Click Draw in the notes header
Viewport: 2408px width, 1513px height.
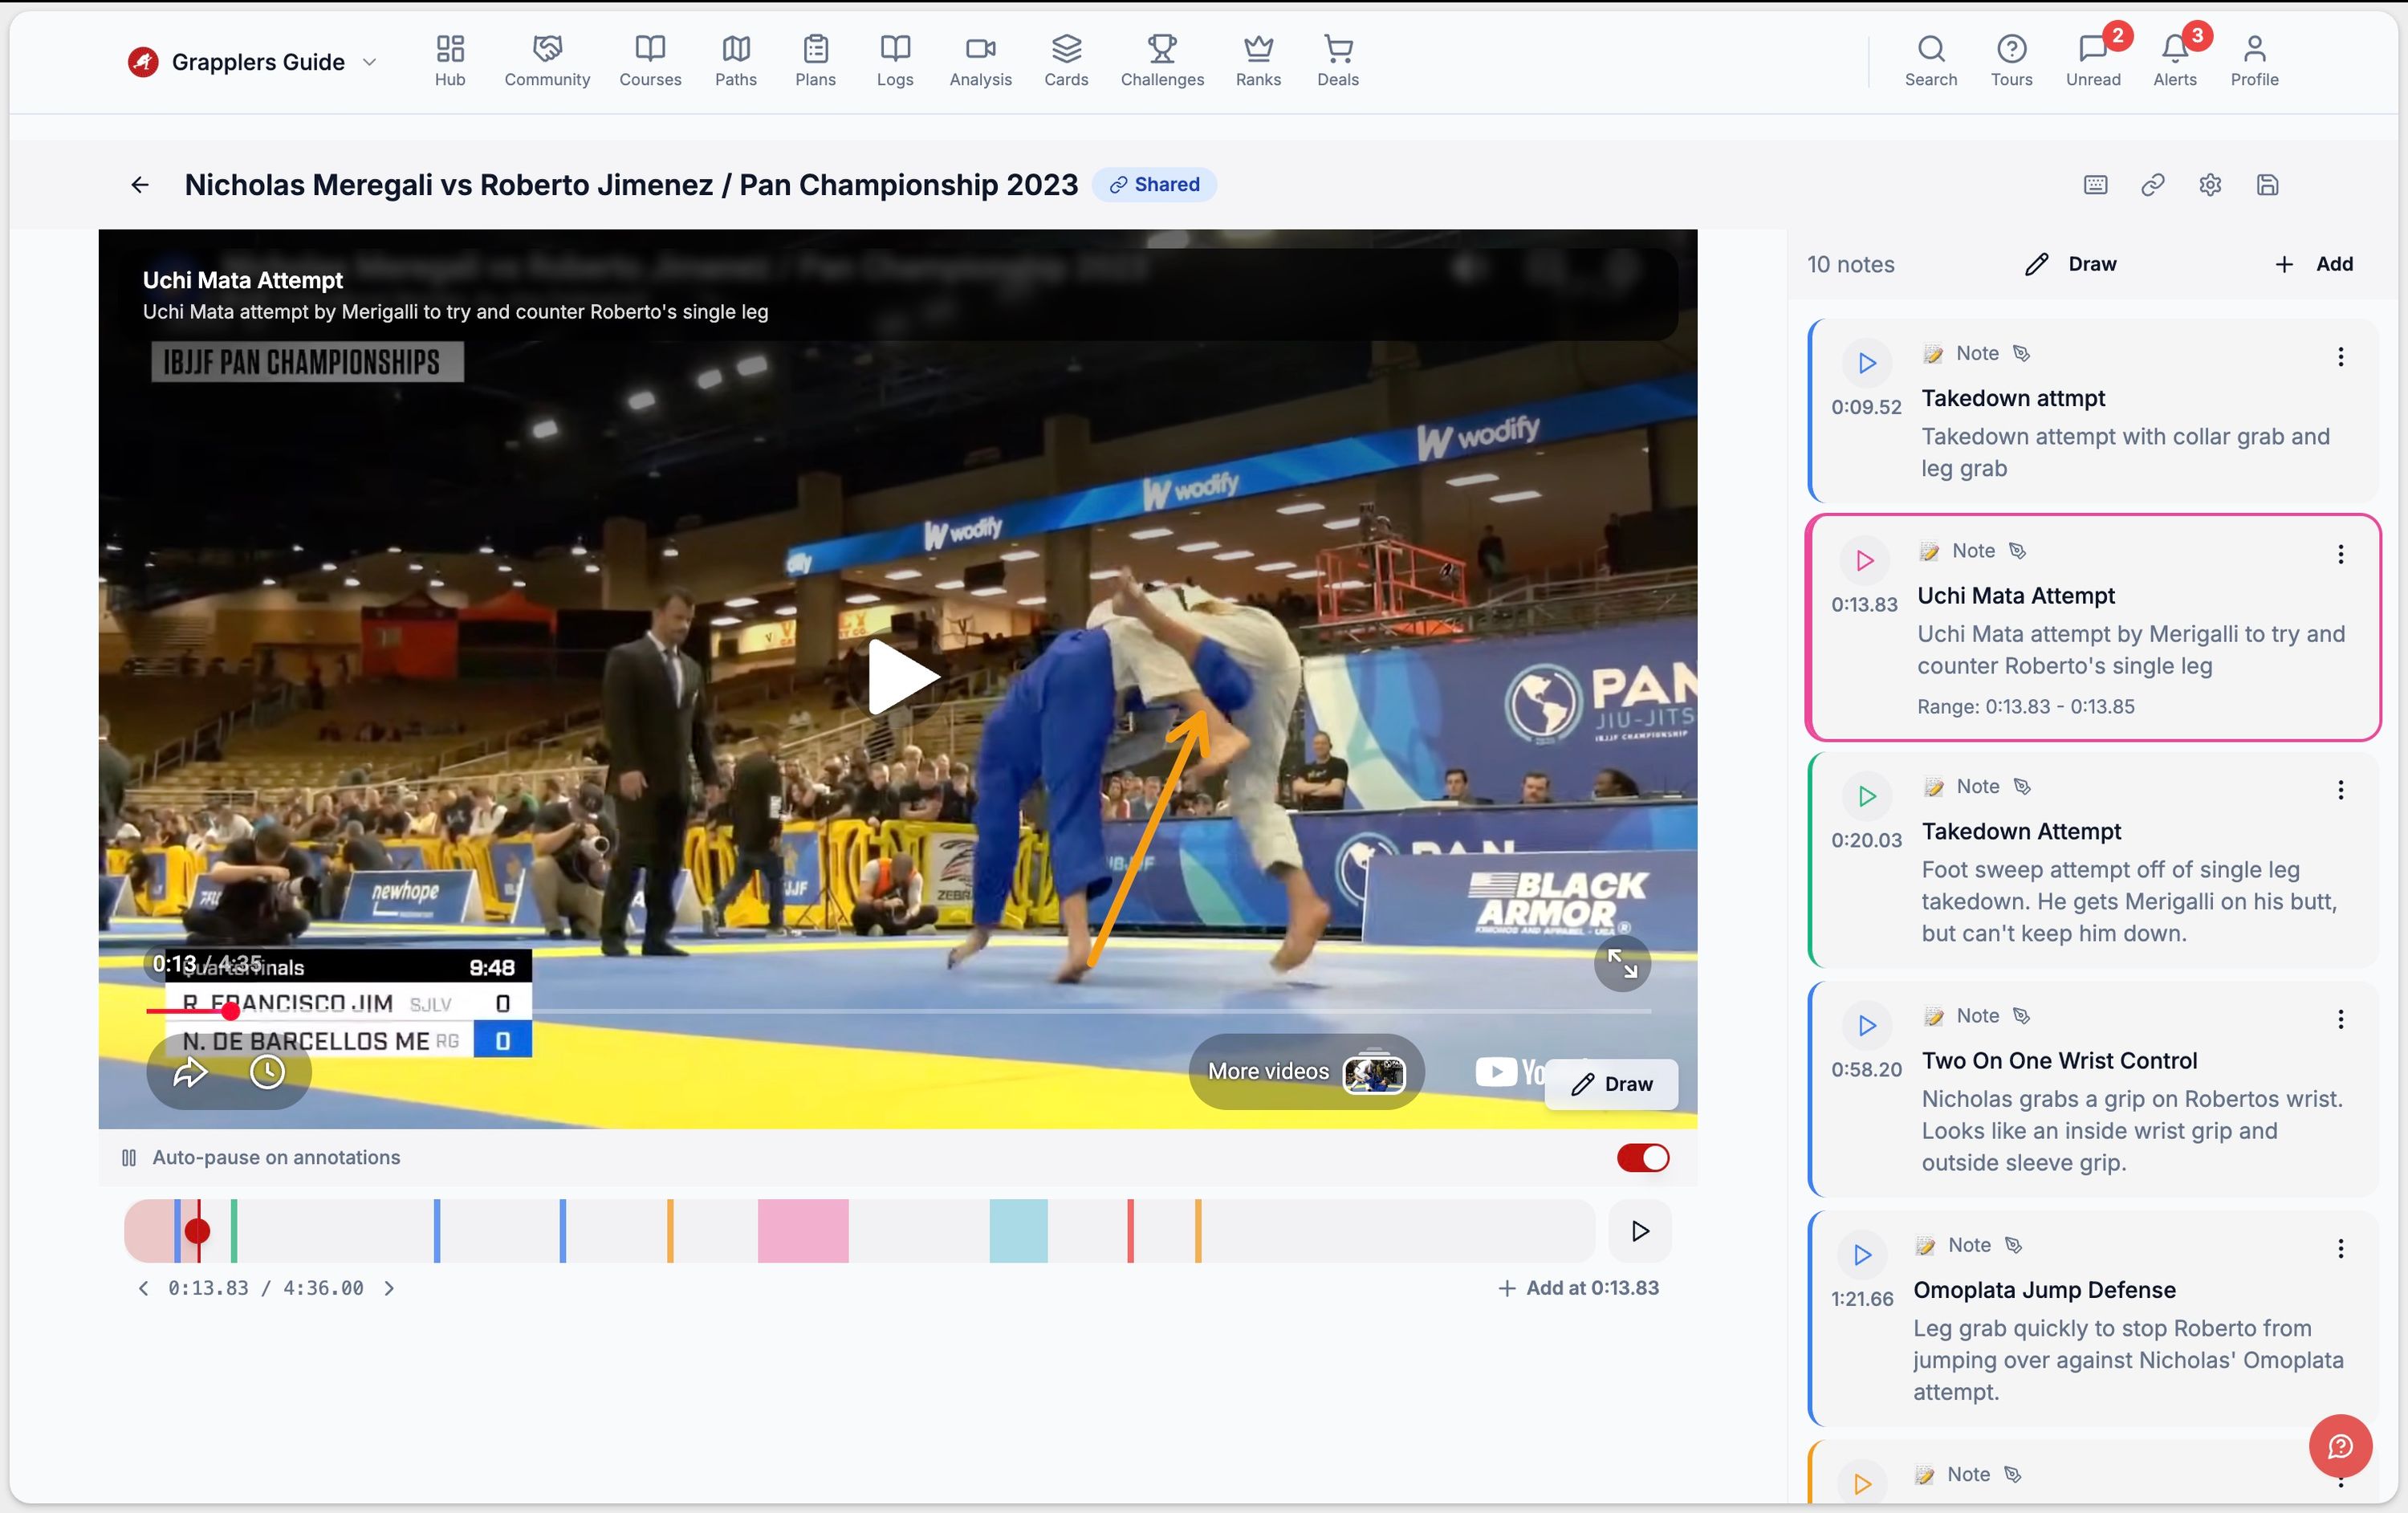pyautogui.click(x=2071, y=264)
